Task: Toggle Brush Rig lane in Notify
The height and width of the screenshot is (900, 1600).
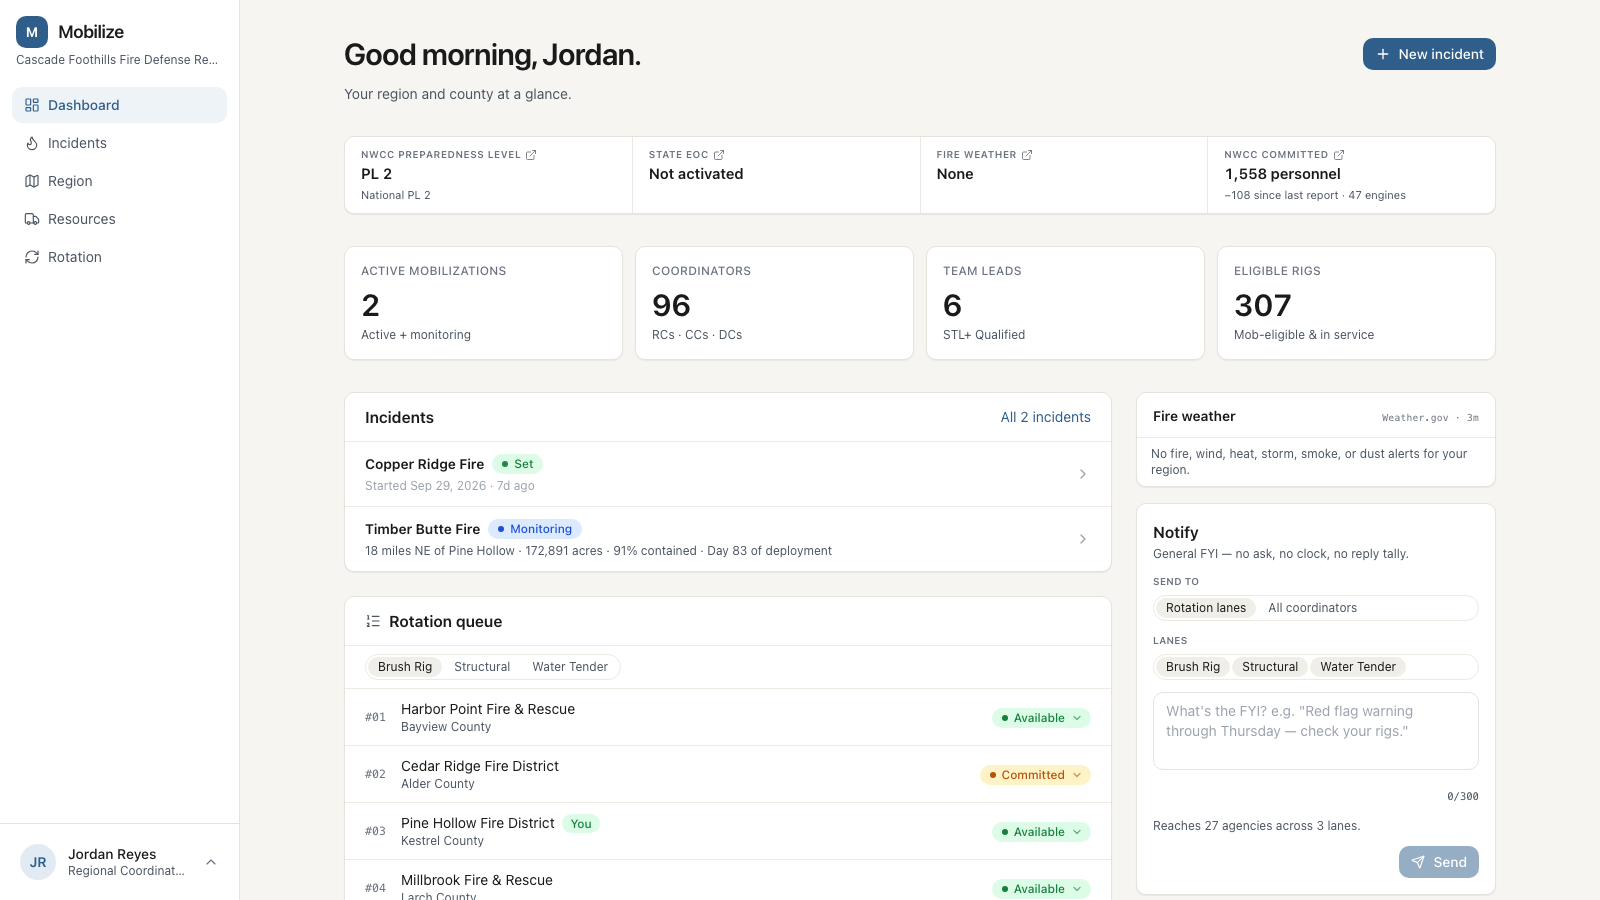Action: tap(1193, 667)
